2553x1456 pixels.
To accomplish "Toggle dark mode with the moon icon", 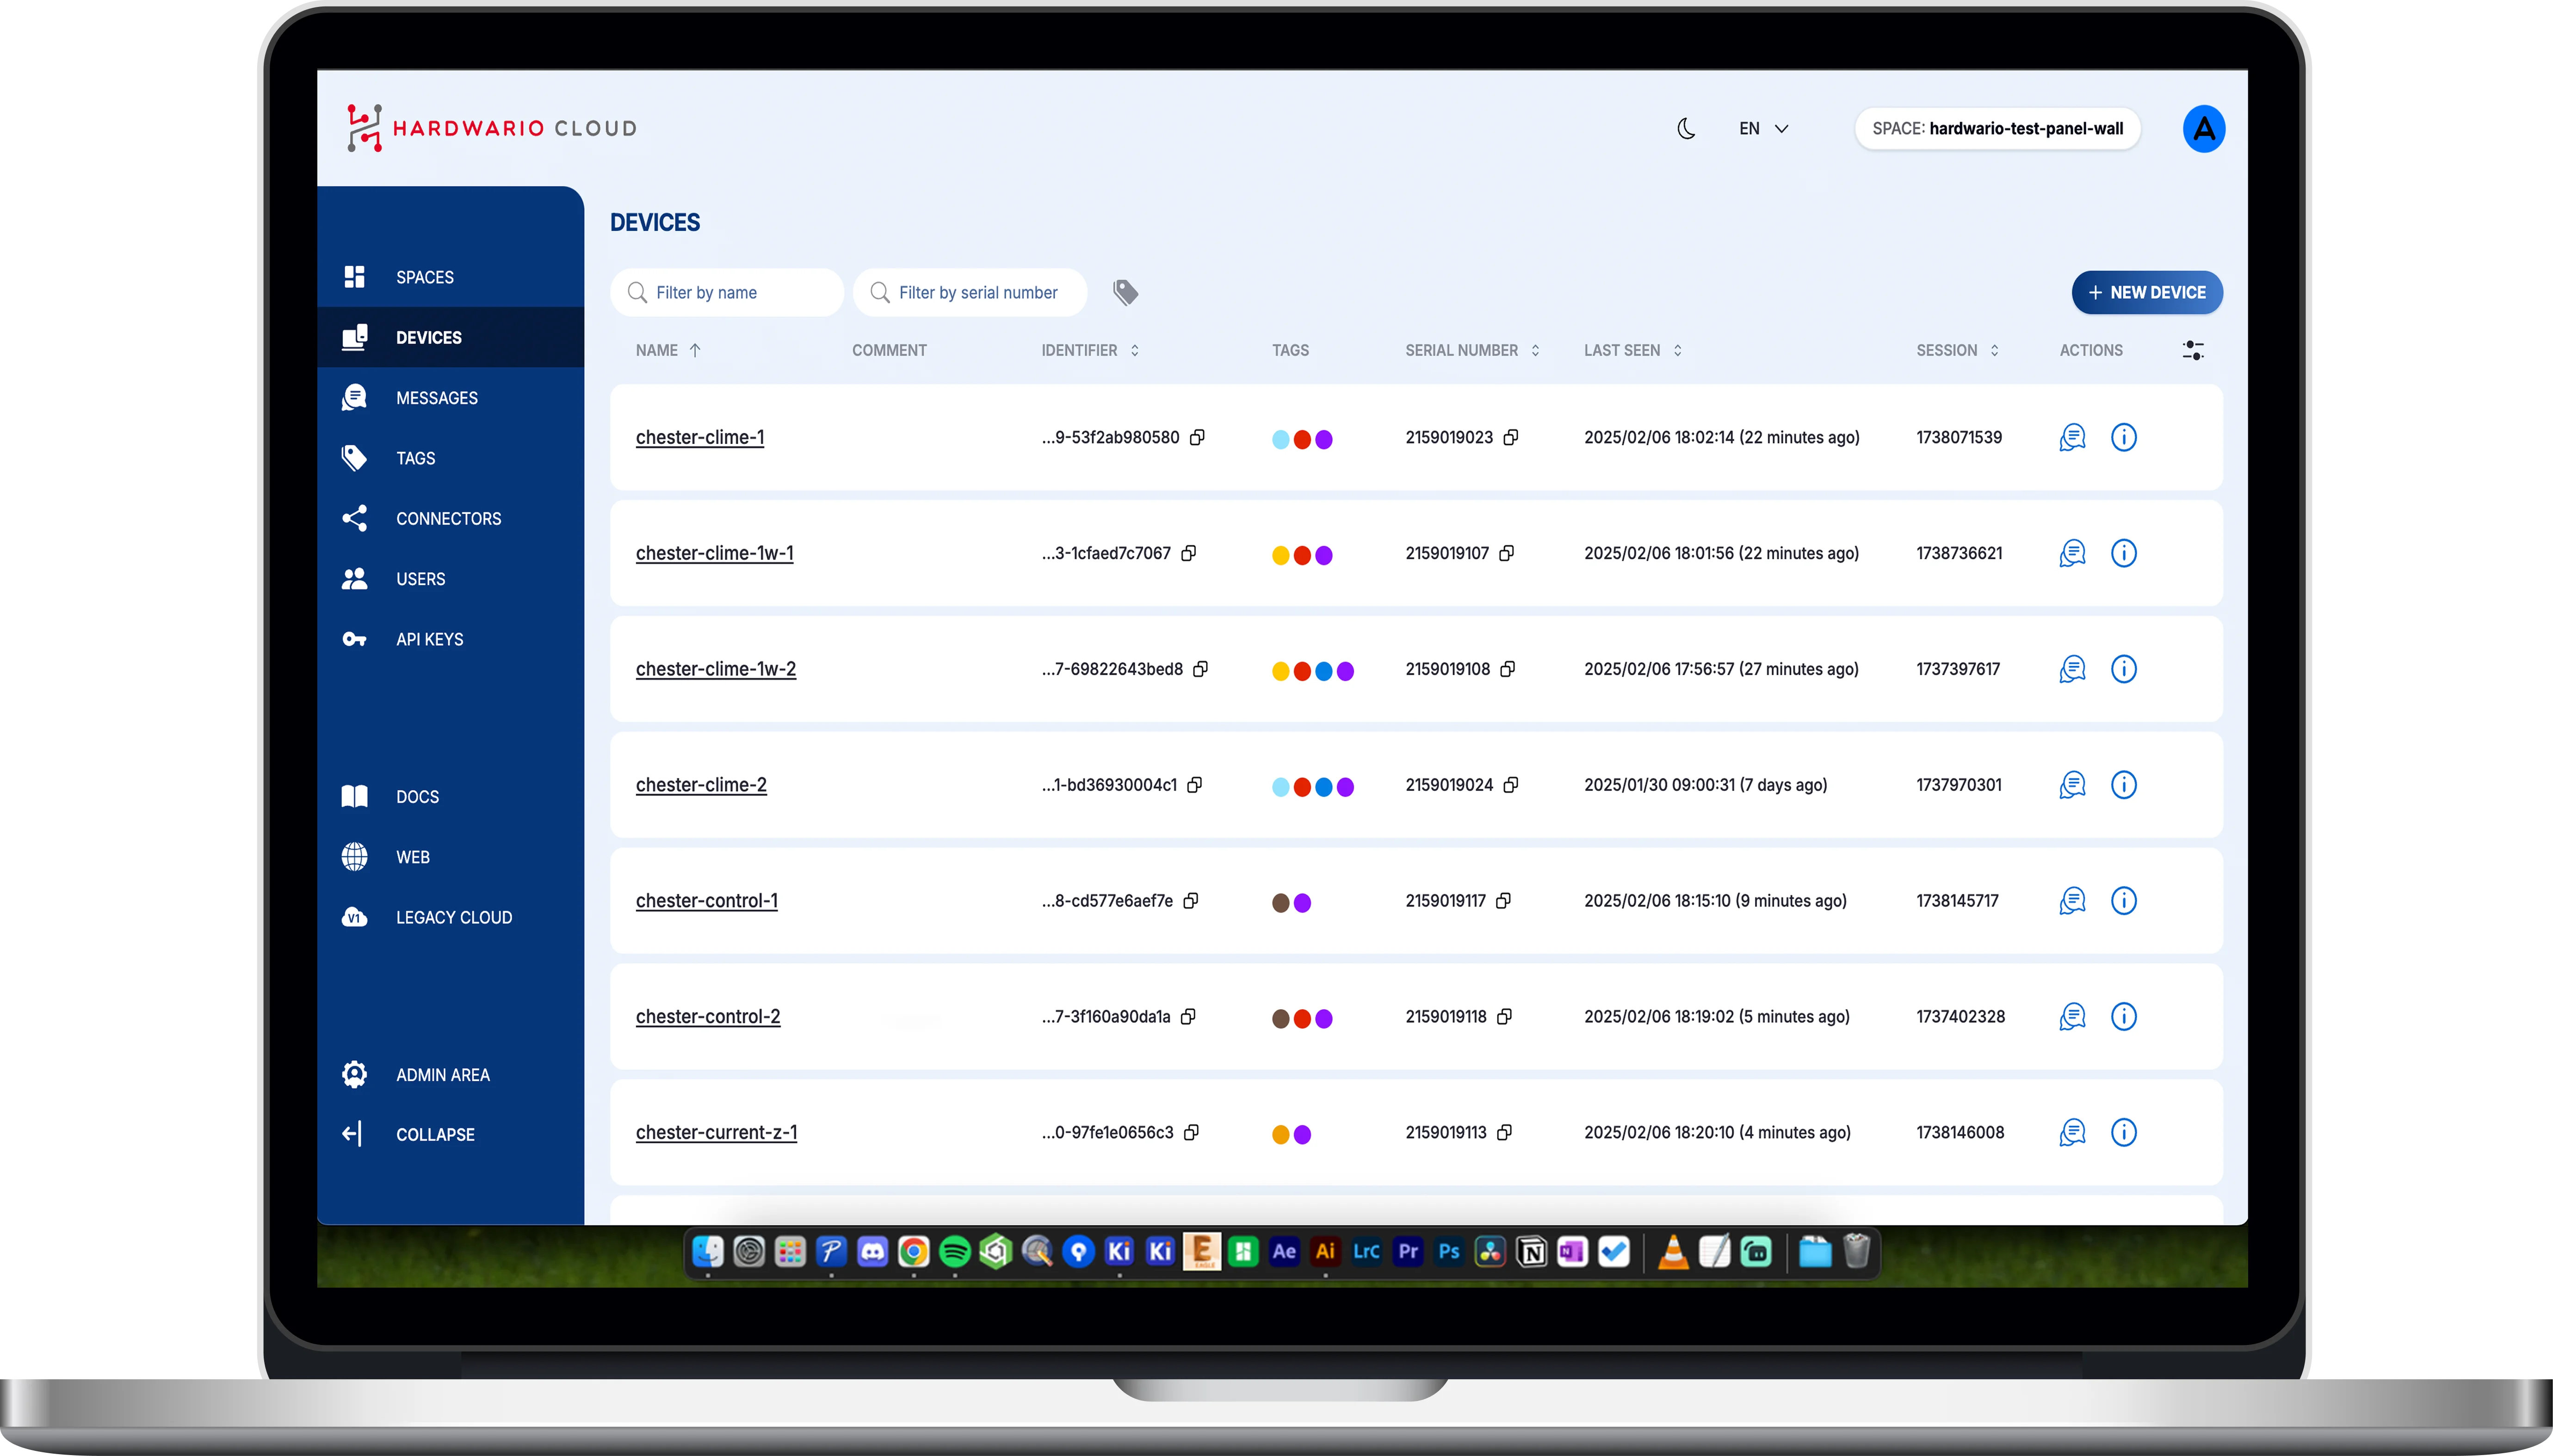I will pos(1686,129).
